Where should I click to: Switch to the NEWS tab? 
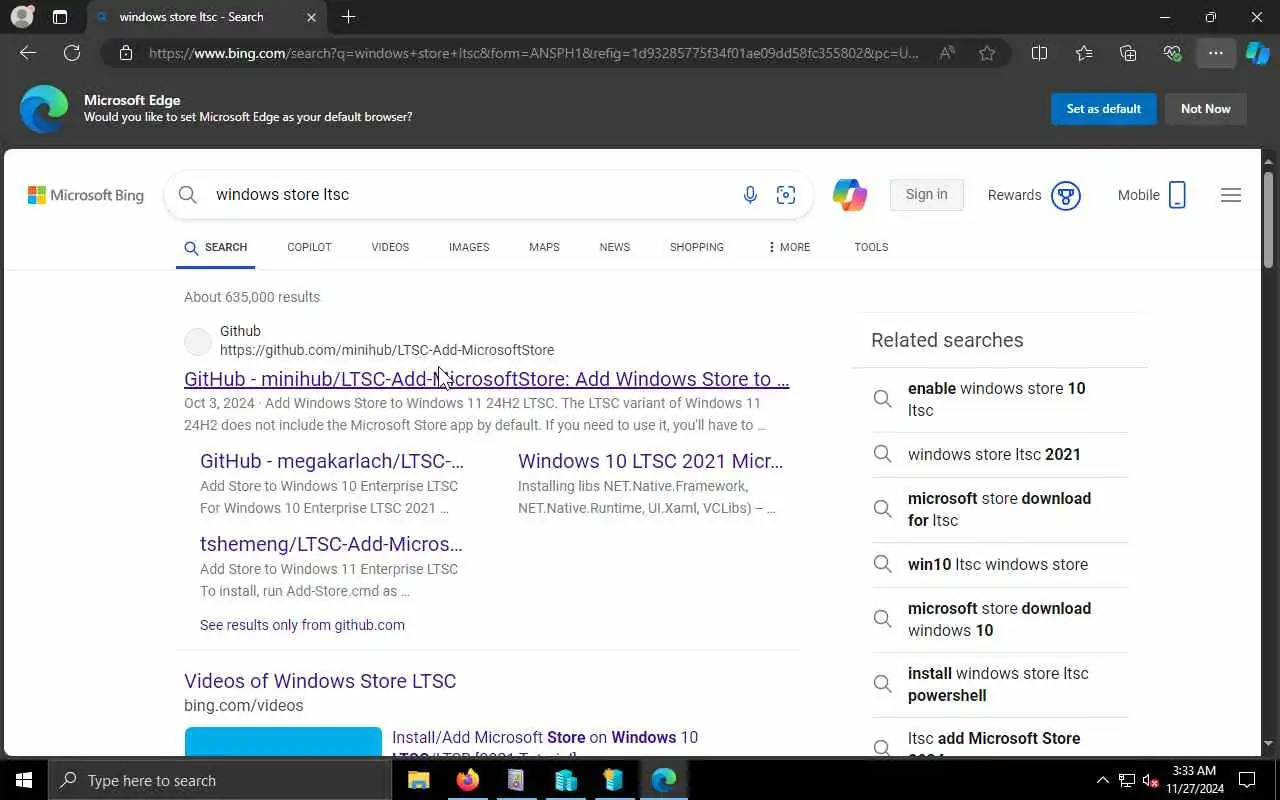click(x=615, y=247)
